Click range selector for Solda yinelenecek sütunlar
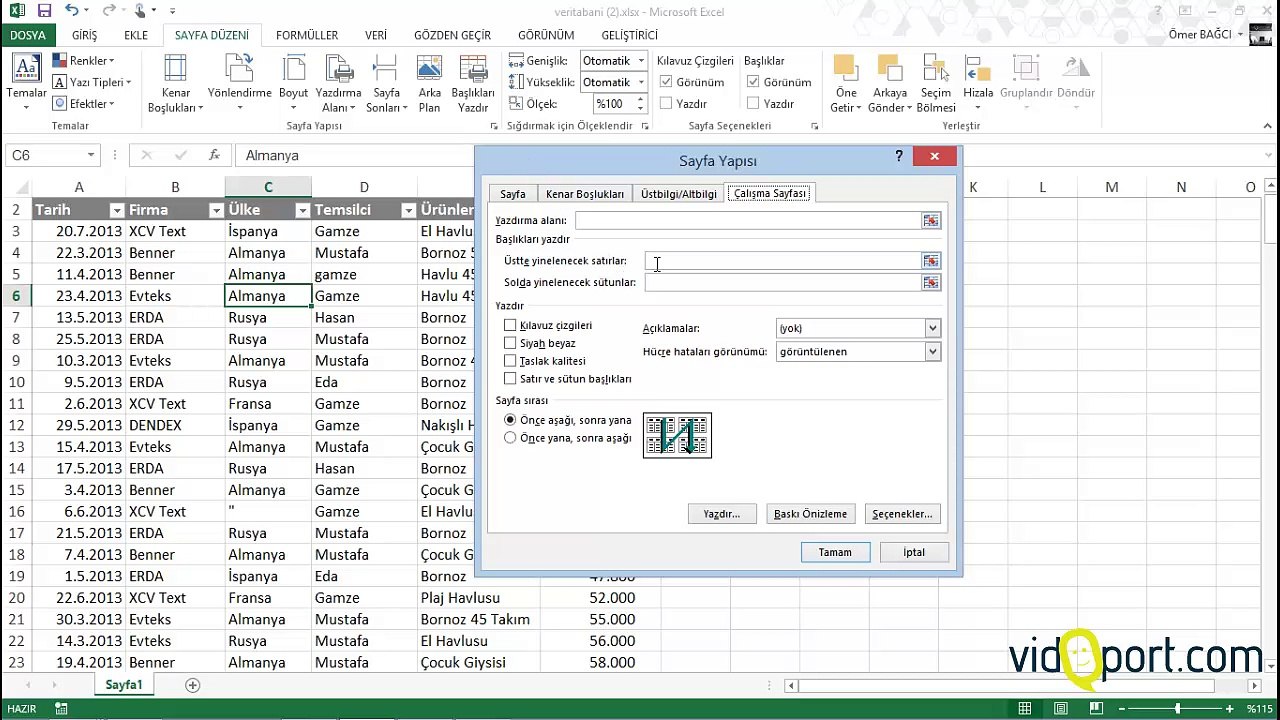 (x=931, y=282)
